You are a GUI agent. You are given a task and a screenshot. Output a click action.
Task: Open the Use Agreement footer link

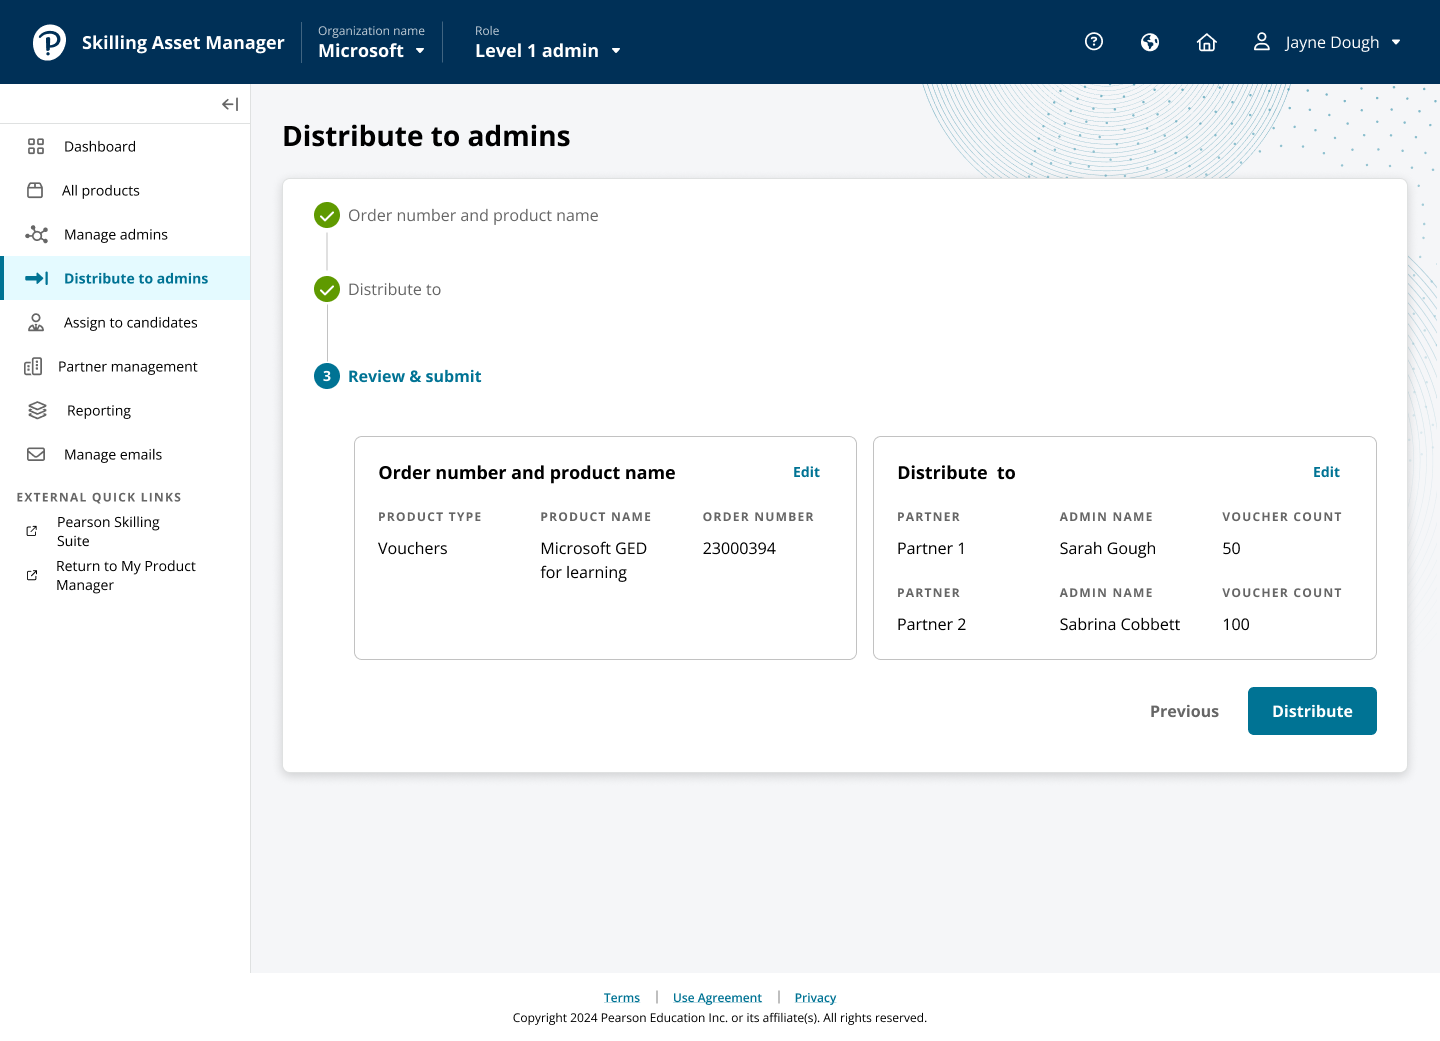(x=717, y=998)
